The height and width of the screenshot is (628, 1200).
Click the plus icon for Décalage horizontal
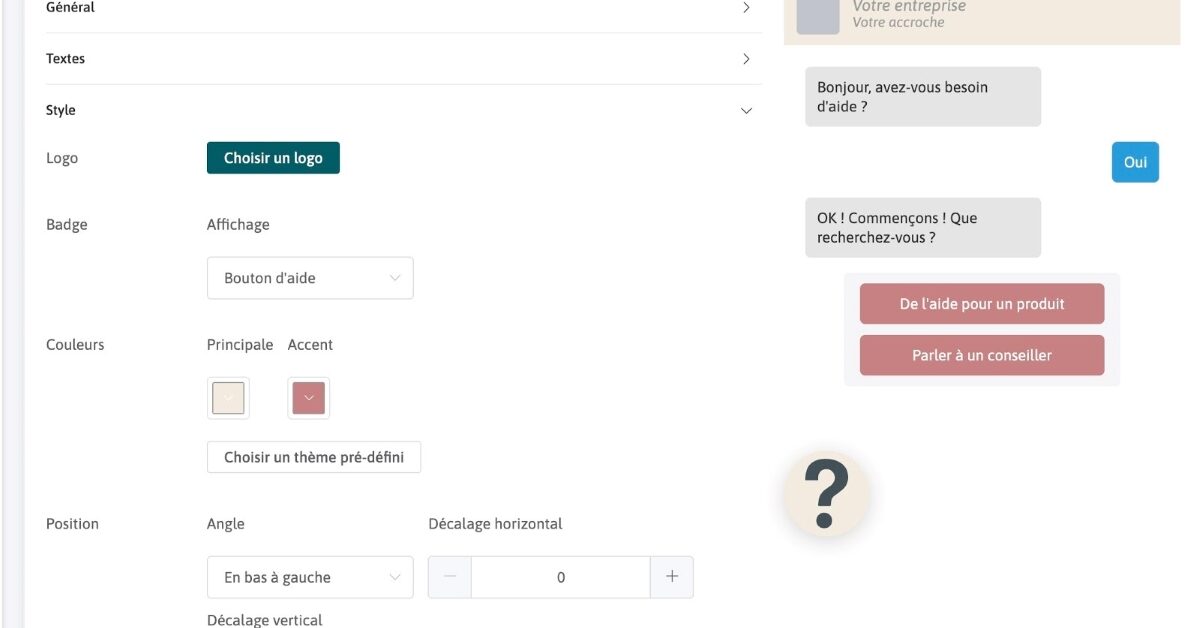coord(672,576)
